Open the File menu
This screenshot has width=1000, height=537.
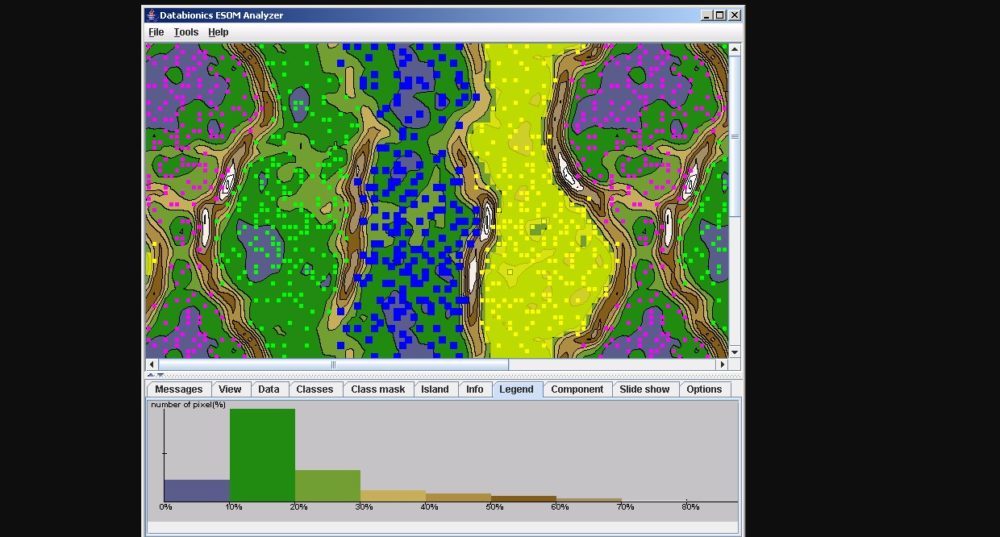156,32
